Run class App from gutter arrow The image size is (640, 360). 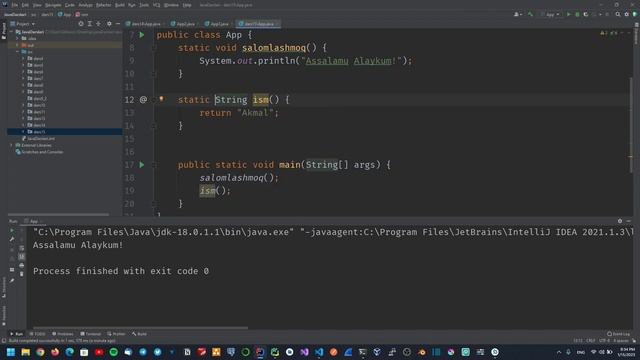coord(142,35)
